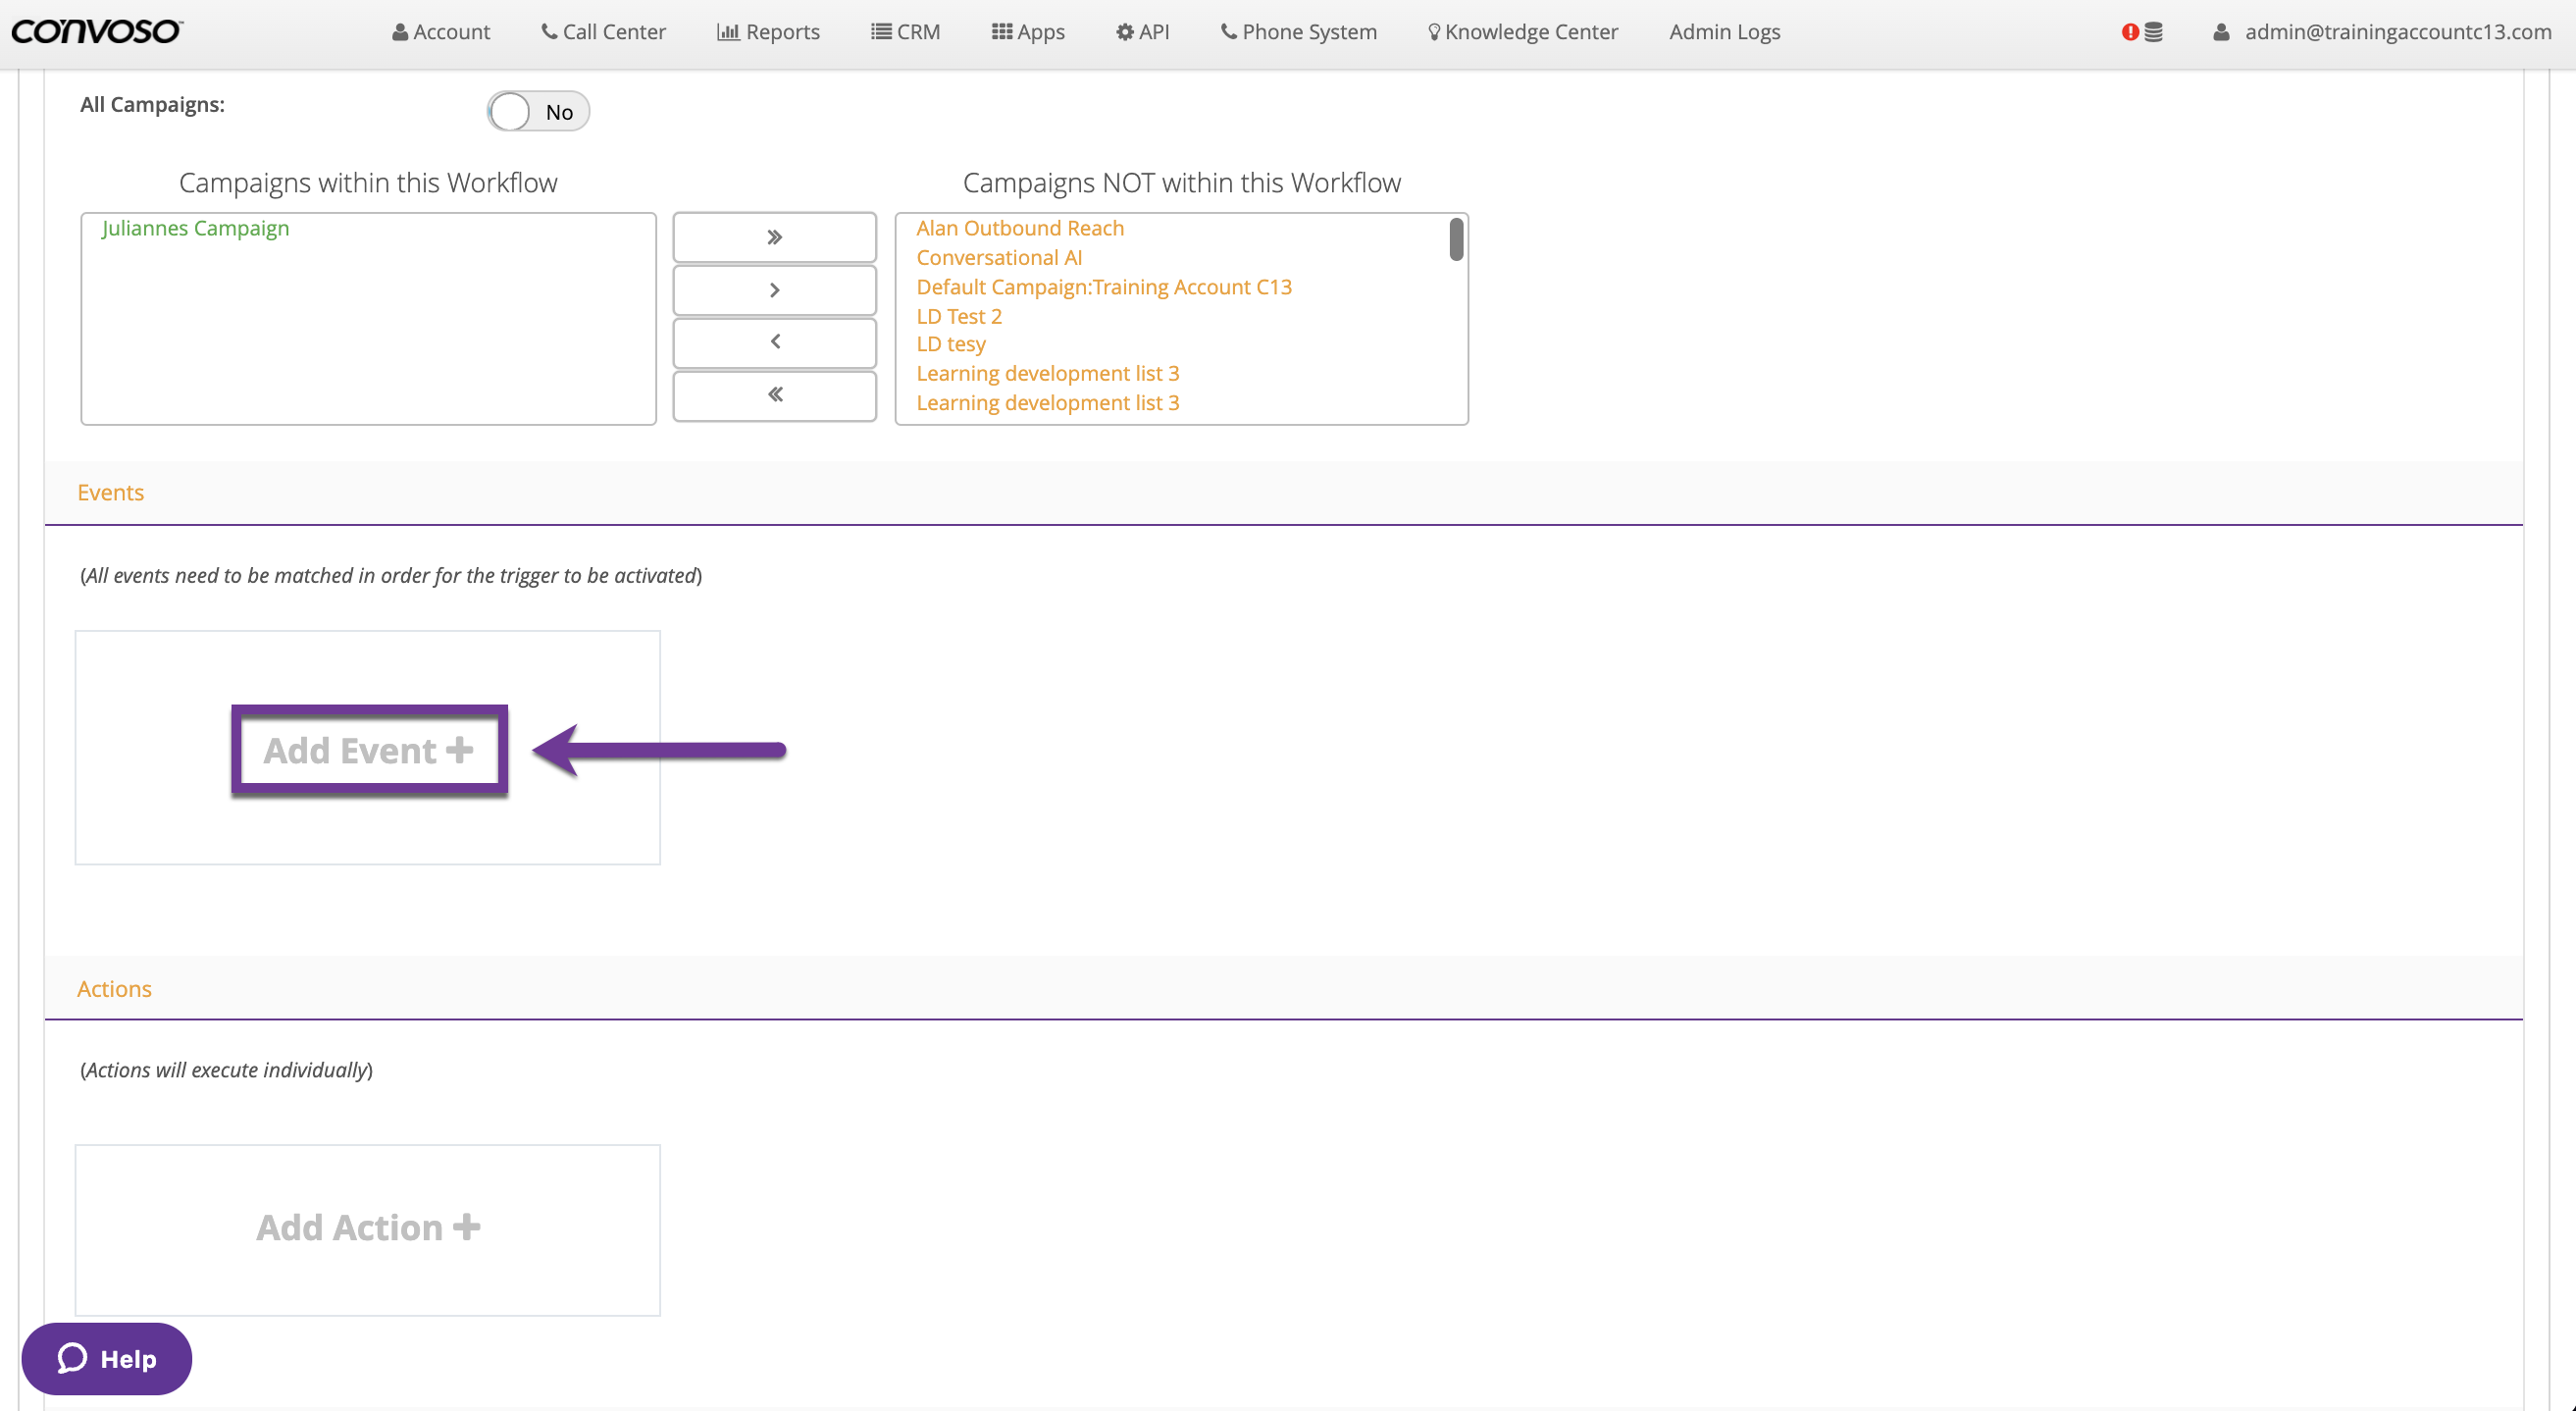2576x1411 pixels.
Task: Open the CRM menu
Action: point(905,32)
